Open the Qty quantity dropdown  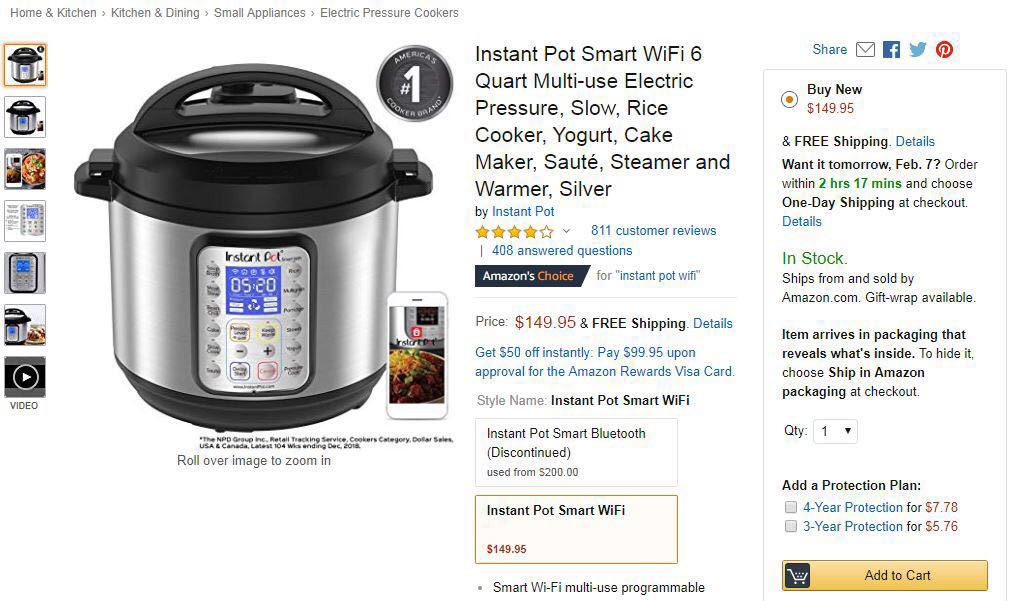coord(835,431)
